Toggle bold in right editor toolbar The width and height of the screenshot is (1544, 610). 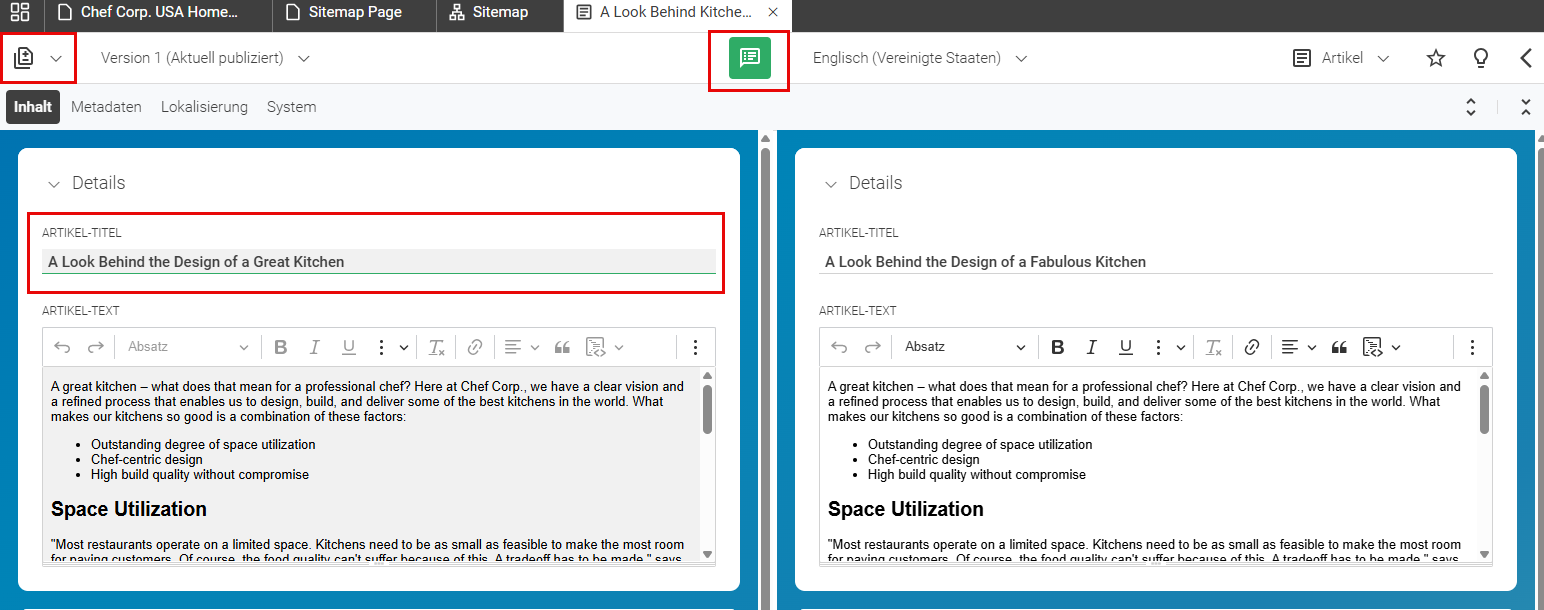click(x=1058, y=347)
